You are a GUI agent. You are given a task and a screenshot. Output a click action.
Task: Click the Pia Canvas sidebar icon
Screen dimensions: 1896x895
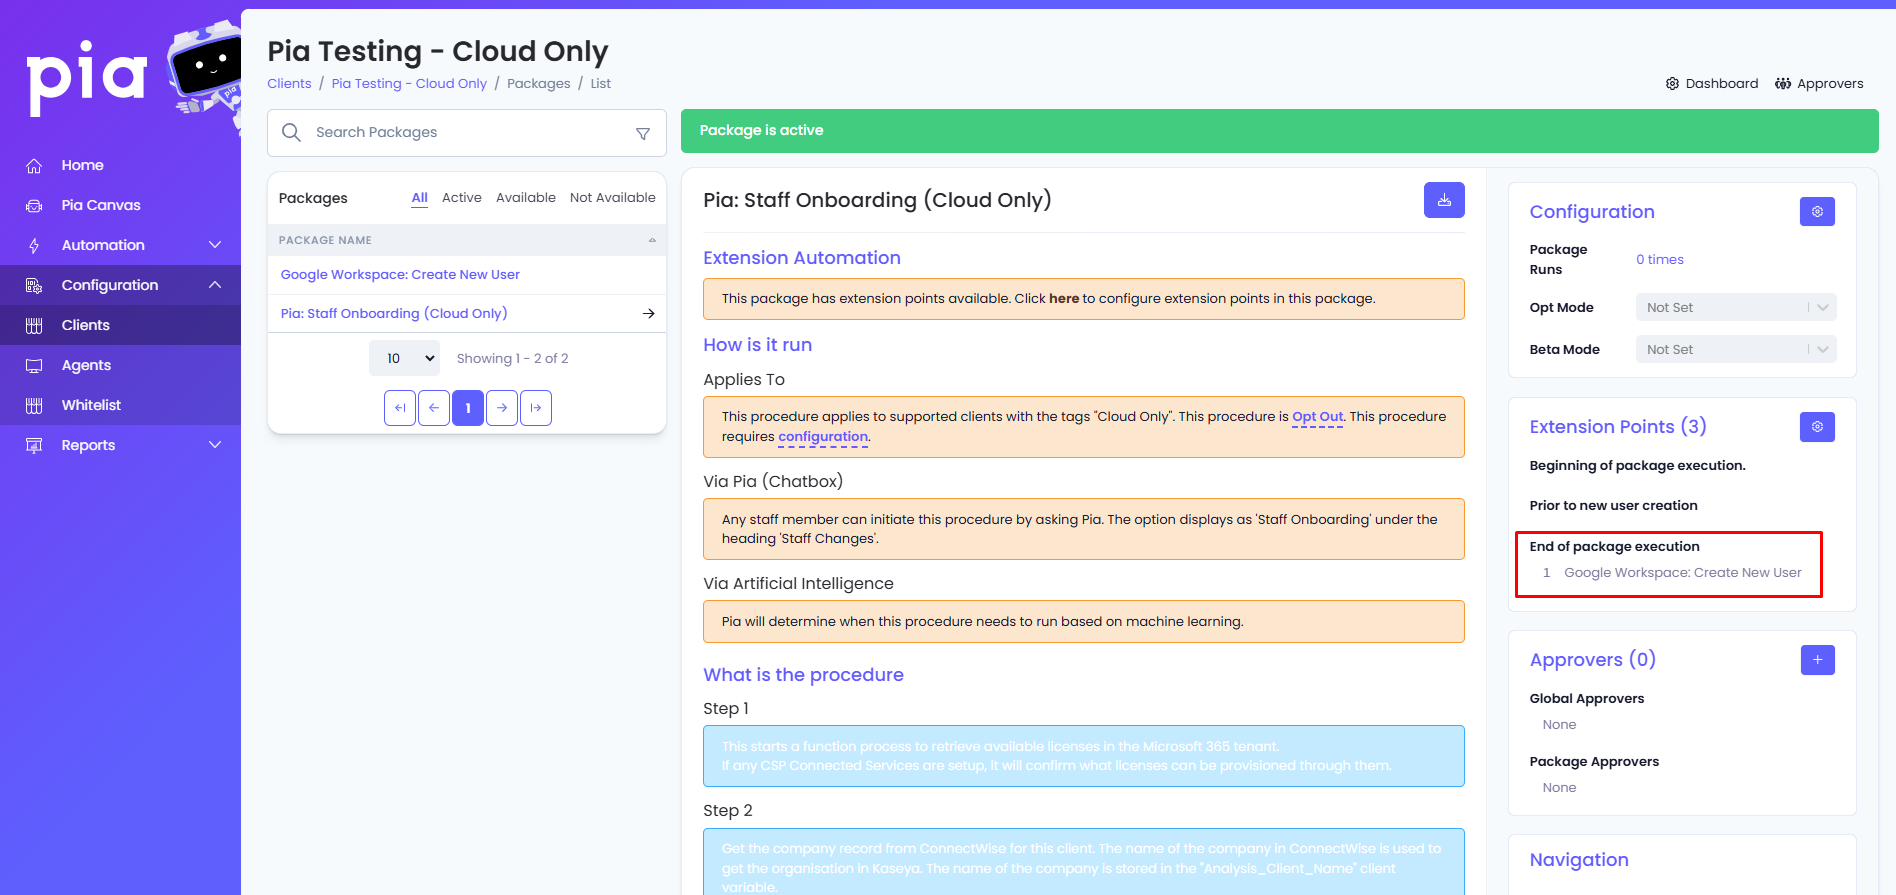[x=34, y=206]
